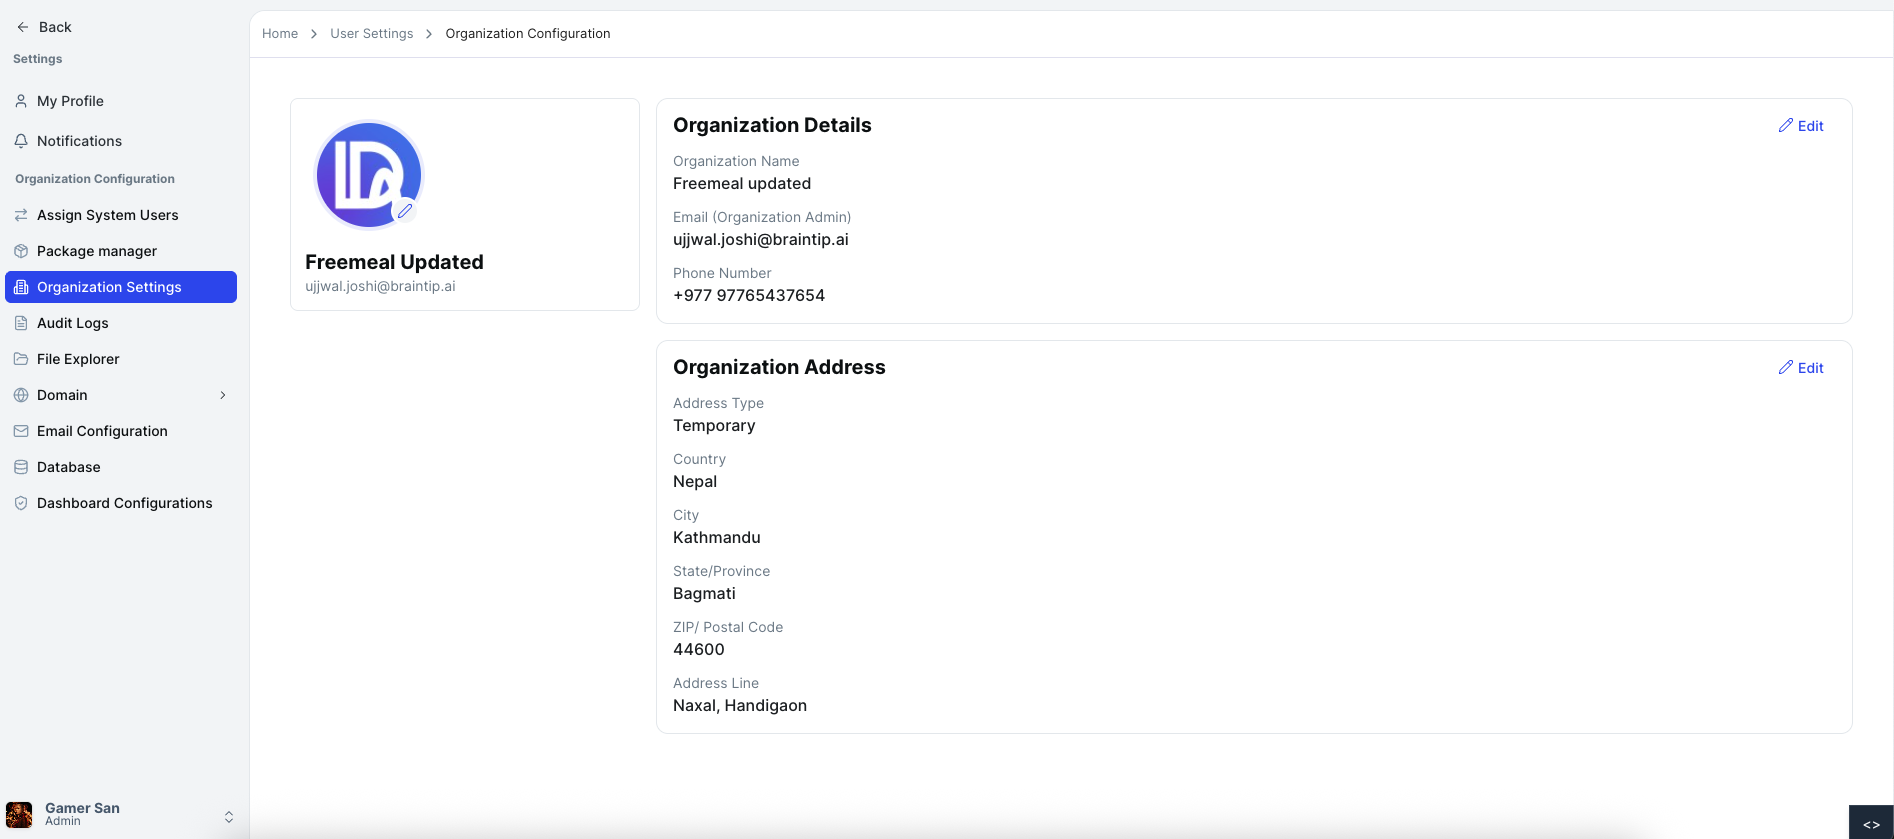The image size is (1894, 839).
Task: Click the pencil icon on organization logo
Action: pos(405,211)
